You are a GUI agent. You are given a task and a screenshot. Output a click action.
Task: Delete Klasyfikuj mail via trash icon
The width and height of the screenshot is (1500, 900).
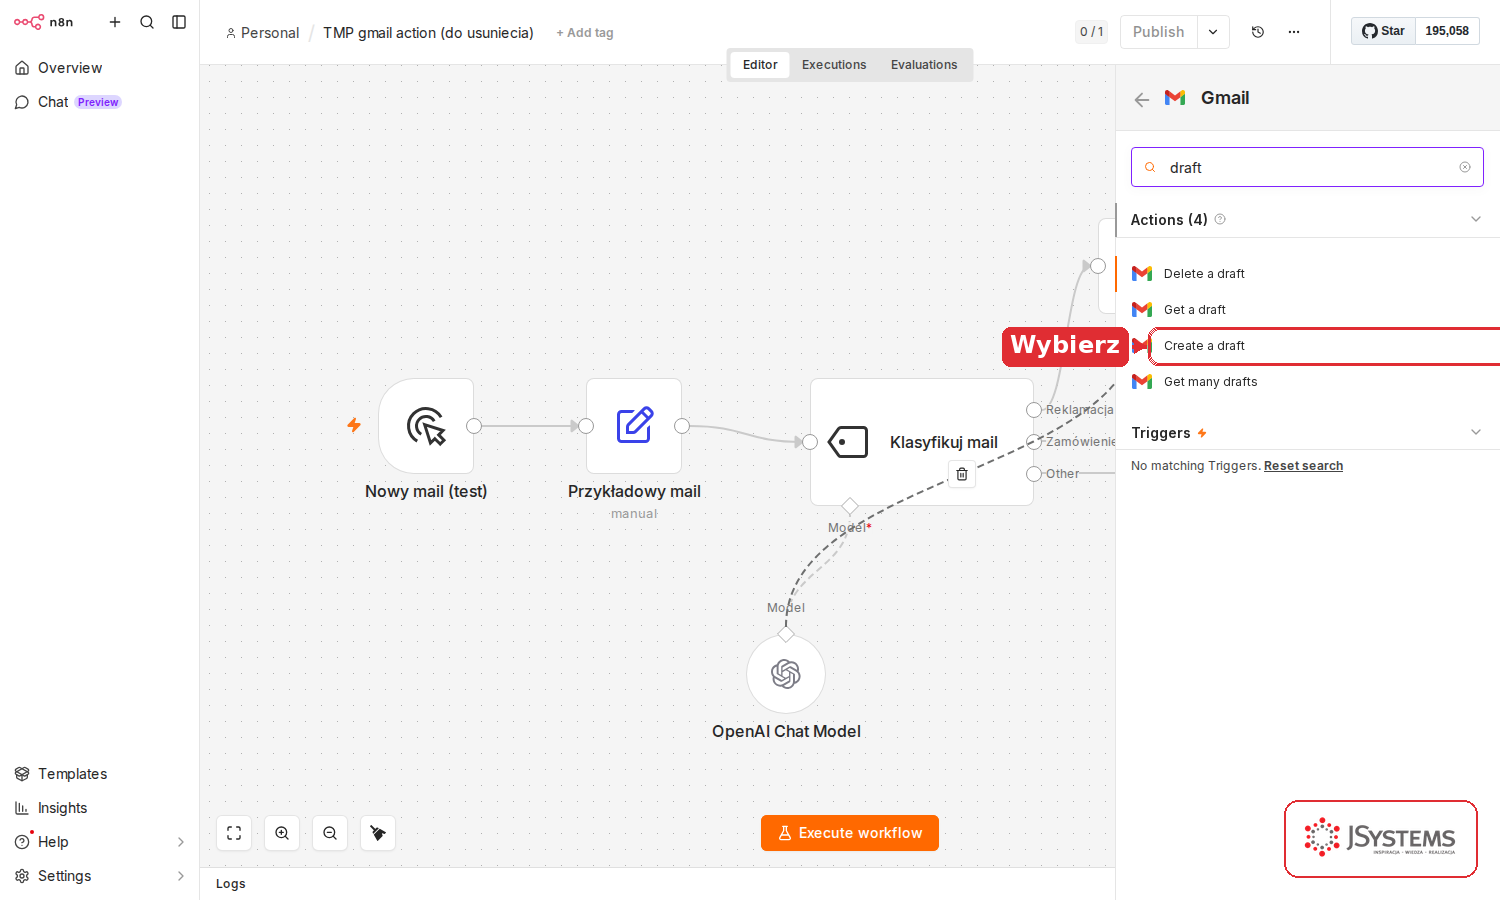[x=962, y=474]
